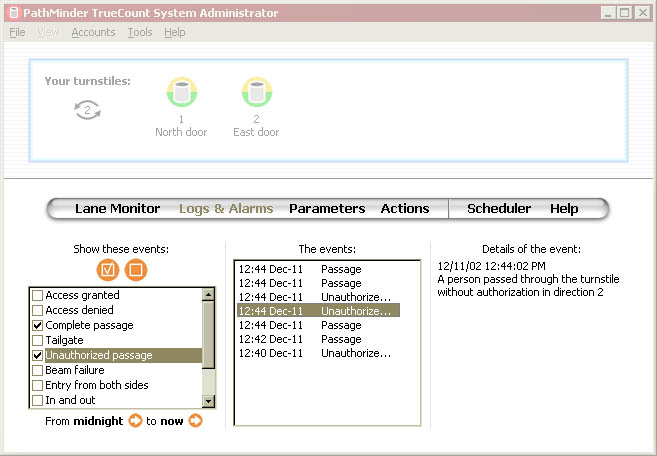Open the Tools menu
The image size is (657, 456).
click(140, 32)
